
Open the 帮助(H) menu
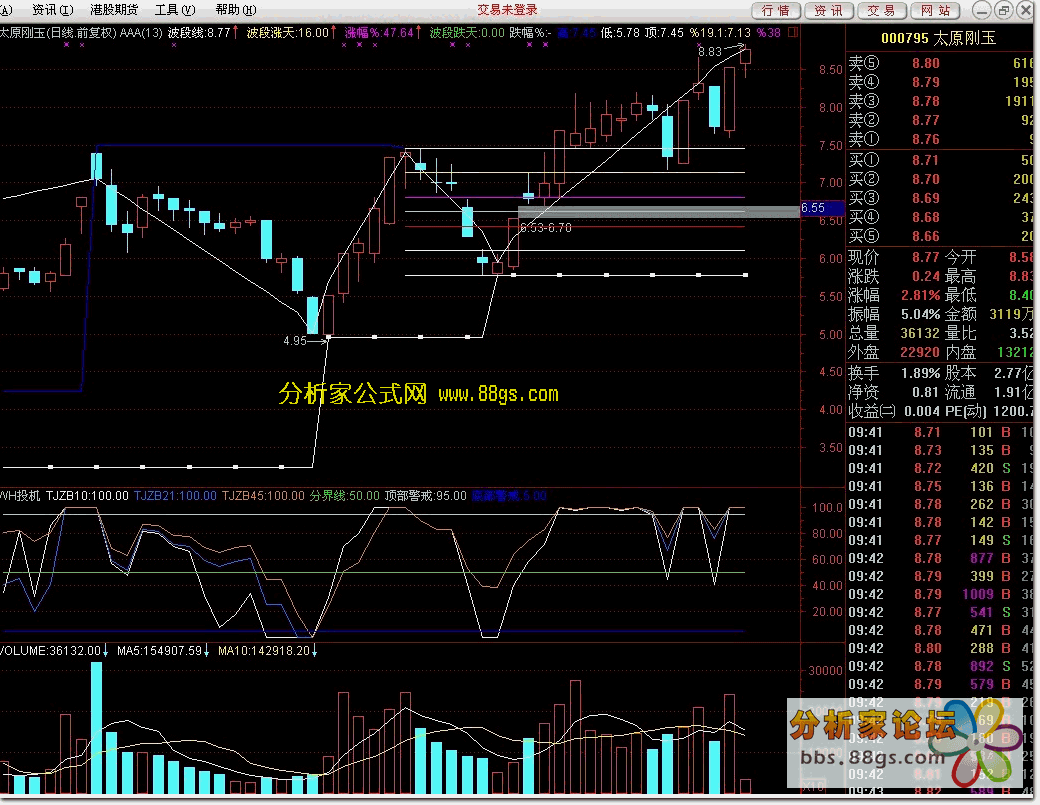236,10
